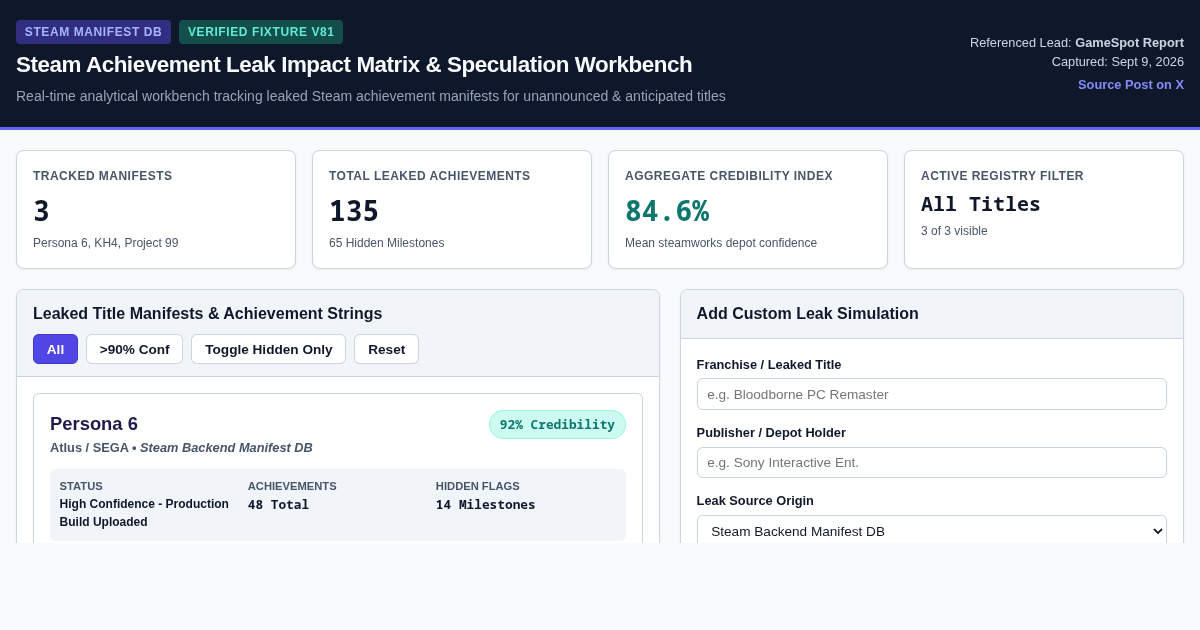Click Toggle Hidden Only button
Viewport: 1200px width, 630px height.
(268, 349)
